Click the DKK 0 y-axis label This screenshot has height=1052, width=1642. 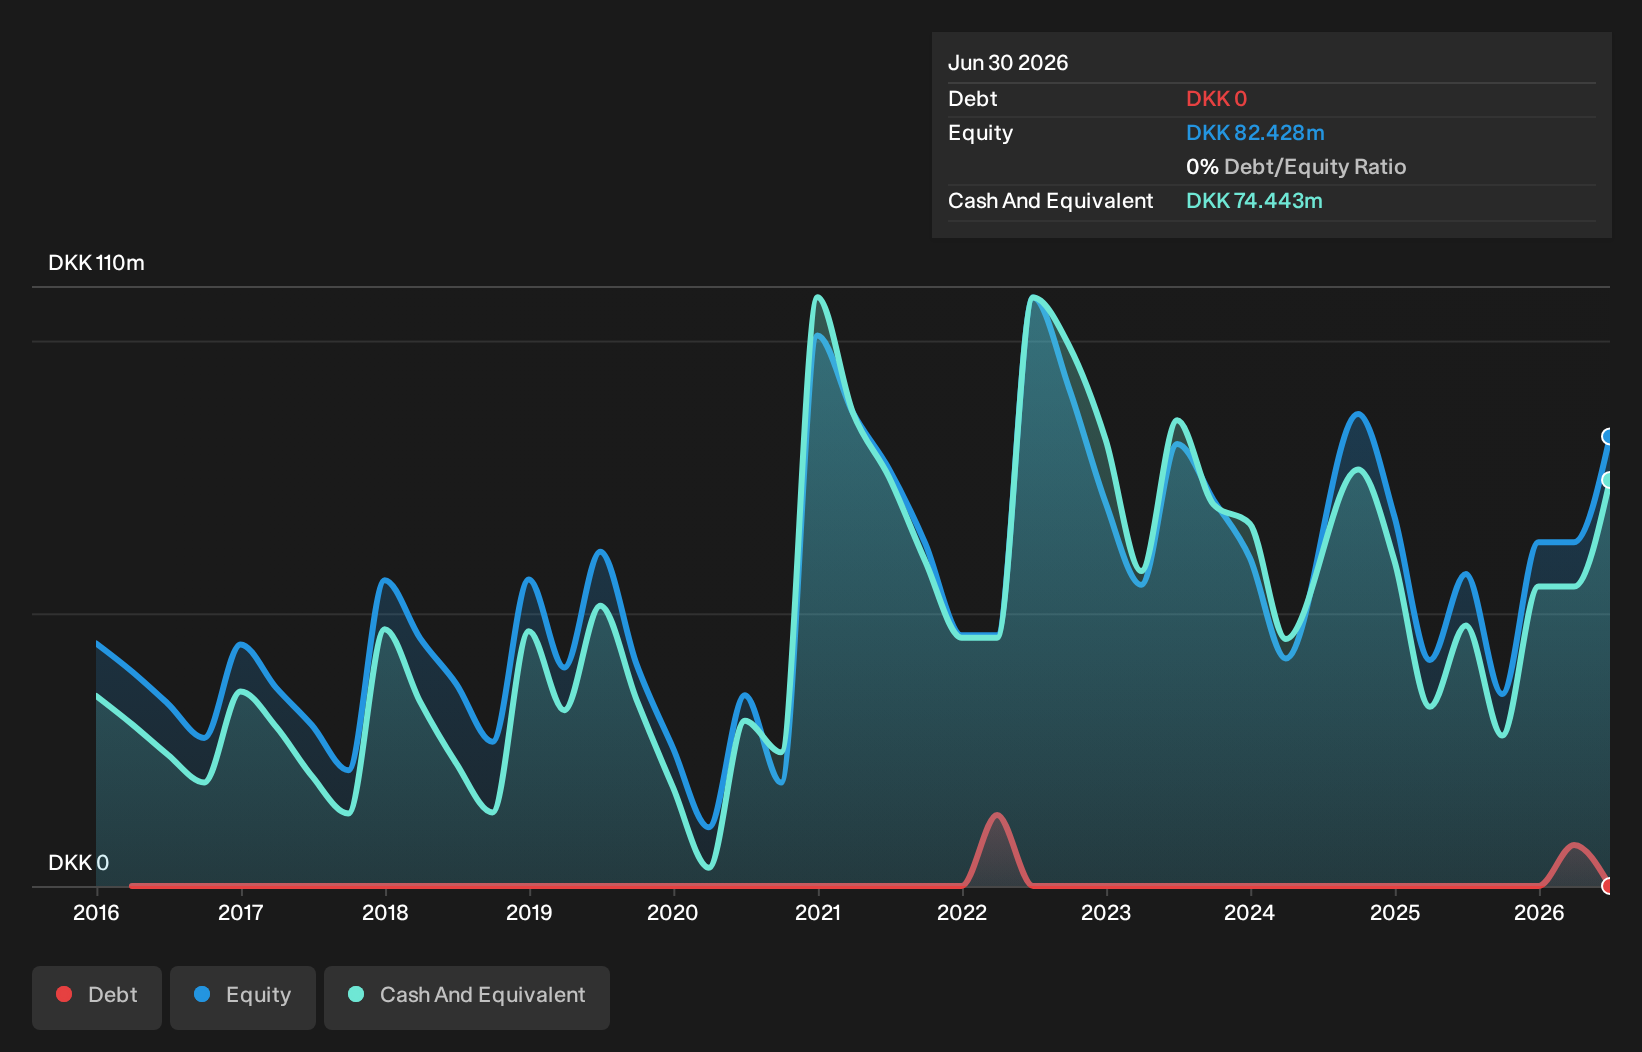pyautogui.click(x=79, y=863)
